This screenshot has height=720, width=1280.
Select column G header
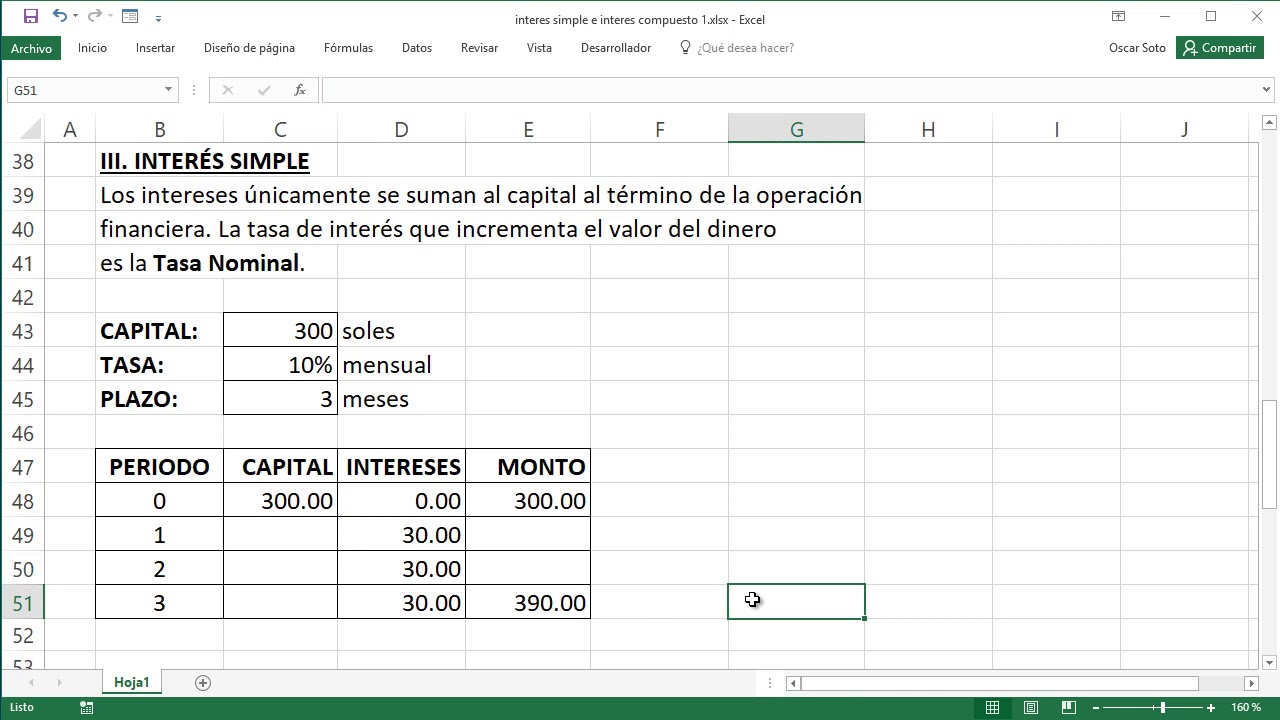pos(796,129)
